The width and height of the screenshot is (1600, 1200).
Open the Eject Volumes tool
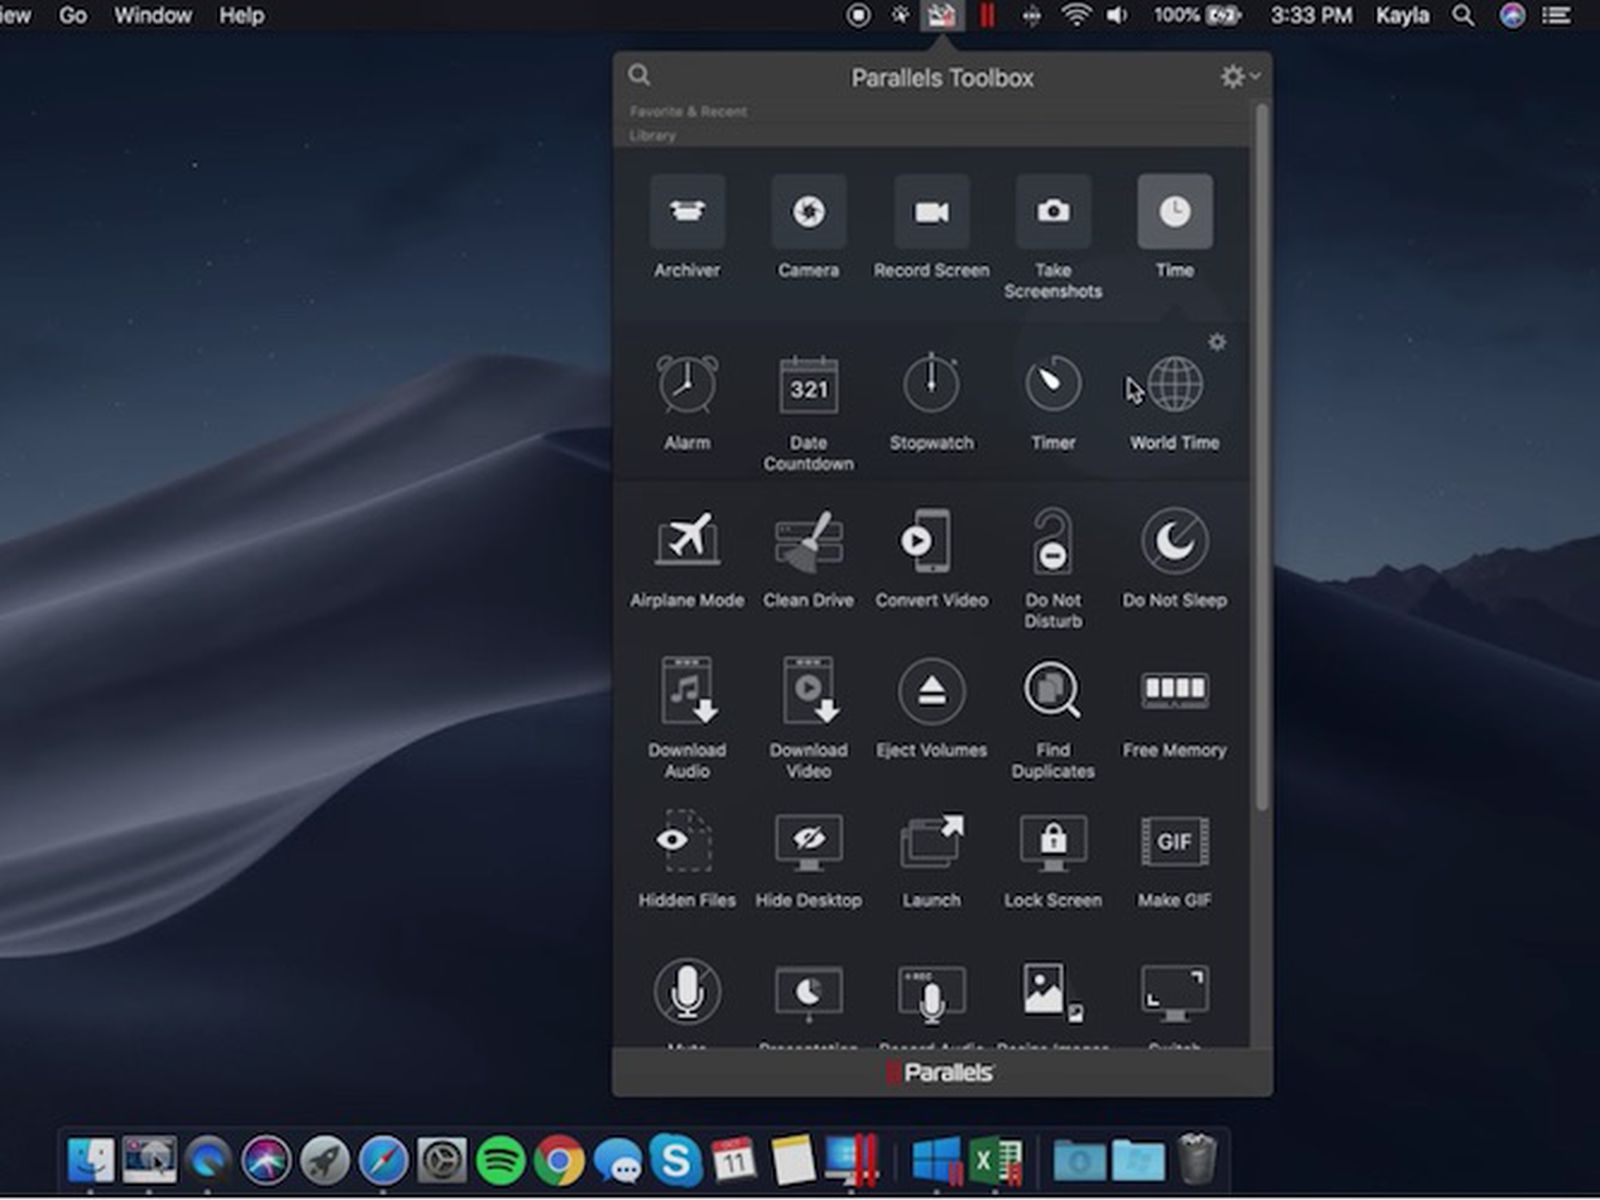[x=931, y=690]
